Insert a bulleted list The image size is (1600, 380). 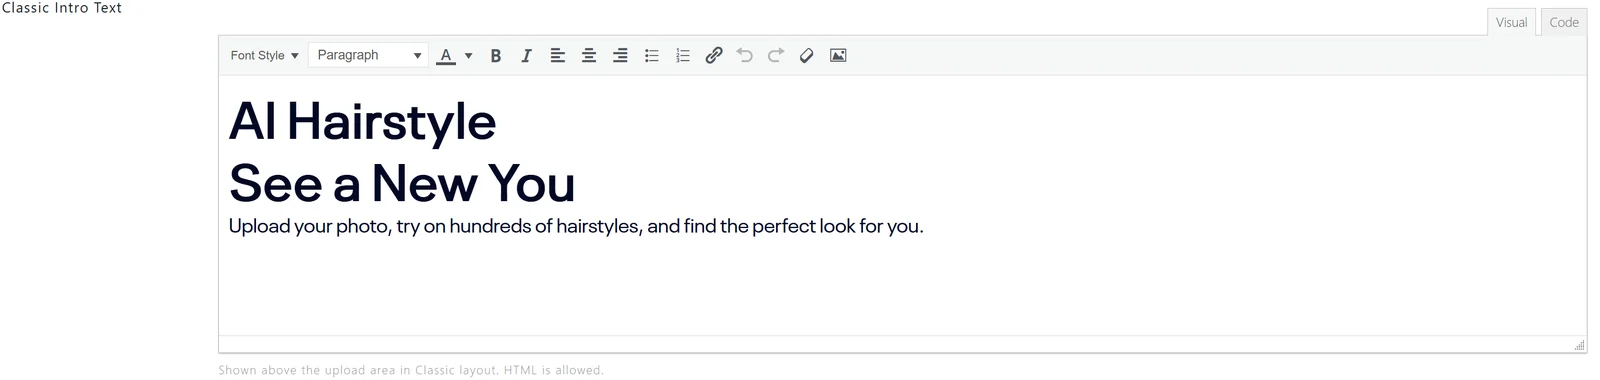coord(651,55)
